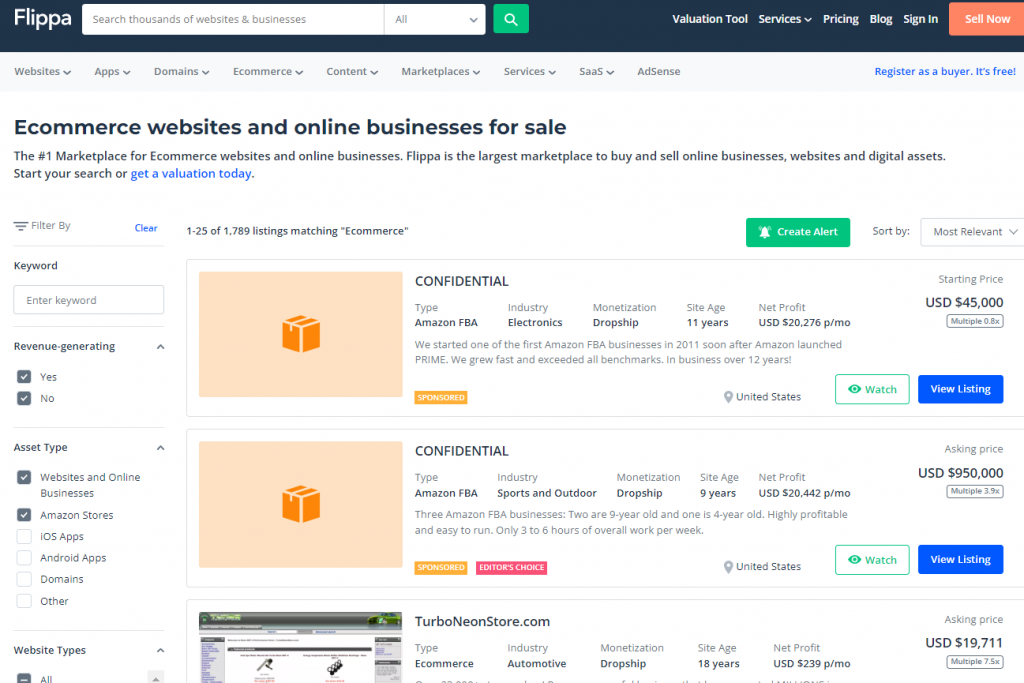Focus the main search input field
This screenshot has width=1024, height=683.
click(233, 19)
